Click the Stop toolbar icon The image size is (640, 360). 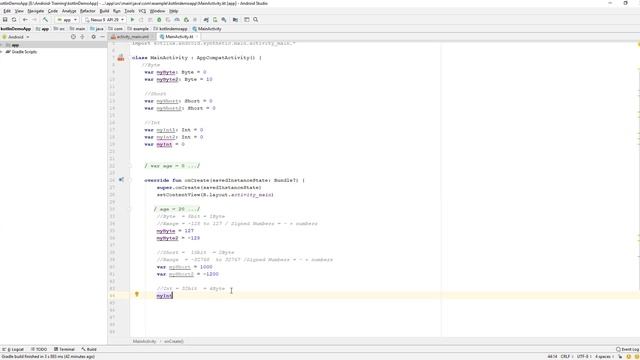(x=195, y=20)
